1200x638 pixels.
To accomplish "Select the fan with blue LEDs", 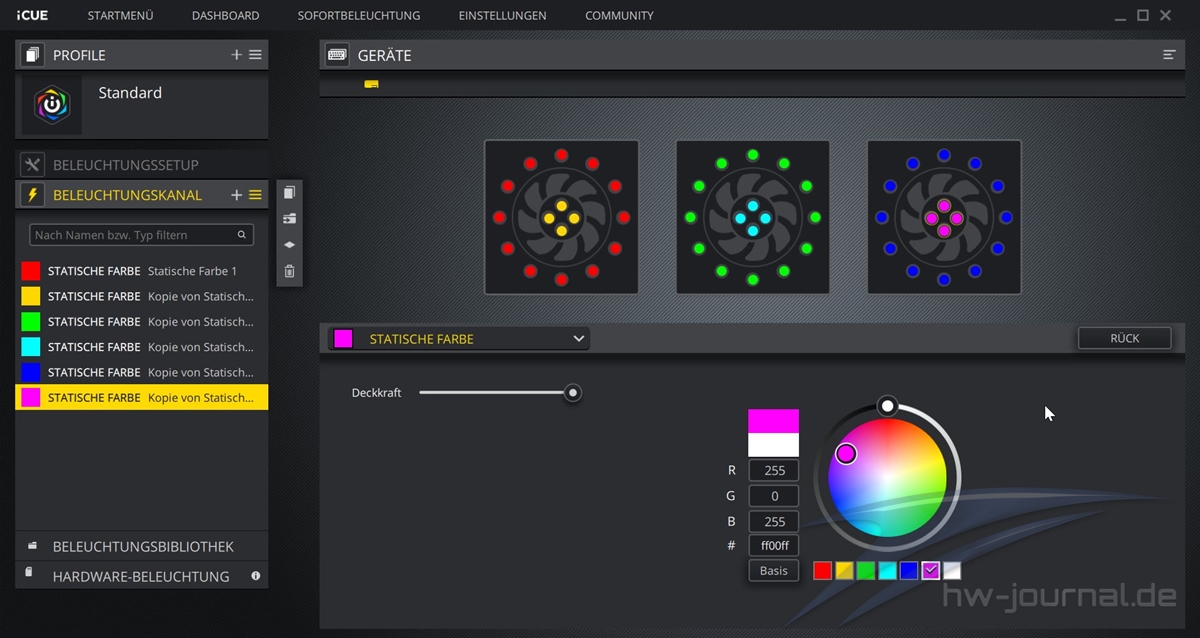I will coord(944,217).
